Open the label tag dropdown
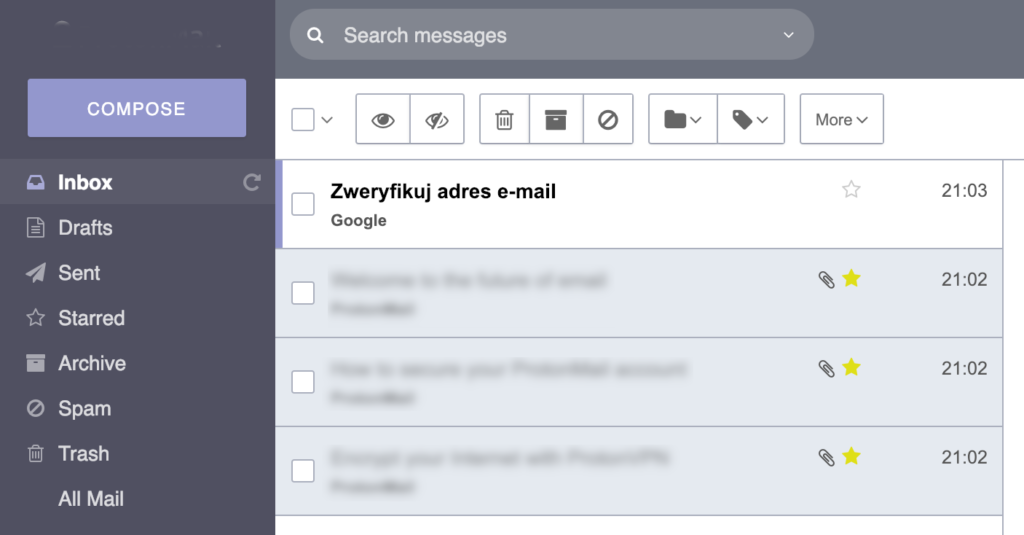The width and height of the screenshot is (1024, 535). [750, 120]
